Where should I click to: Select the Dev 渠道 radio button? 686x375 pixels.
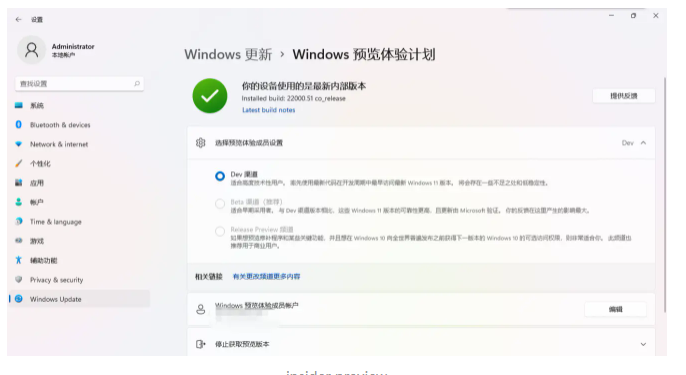pyautogui.click(x=220, y=176)
